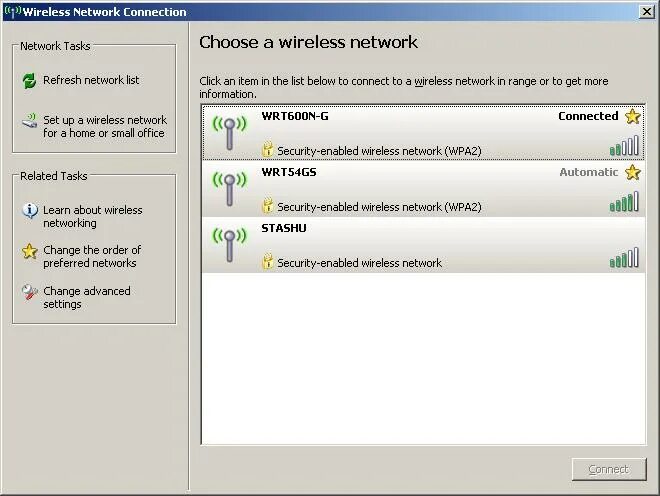This screenshot has width=660, height=496.
Task: Click the blue info icon for learning about wireless
Action: click(x=30, y=210)
